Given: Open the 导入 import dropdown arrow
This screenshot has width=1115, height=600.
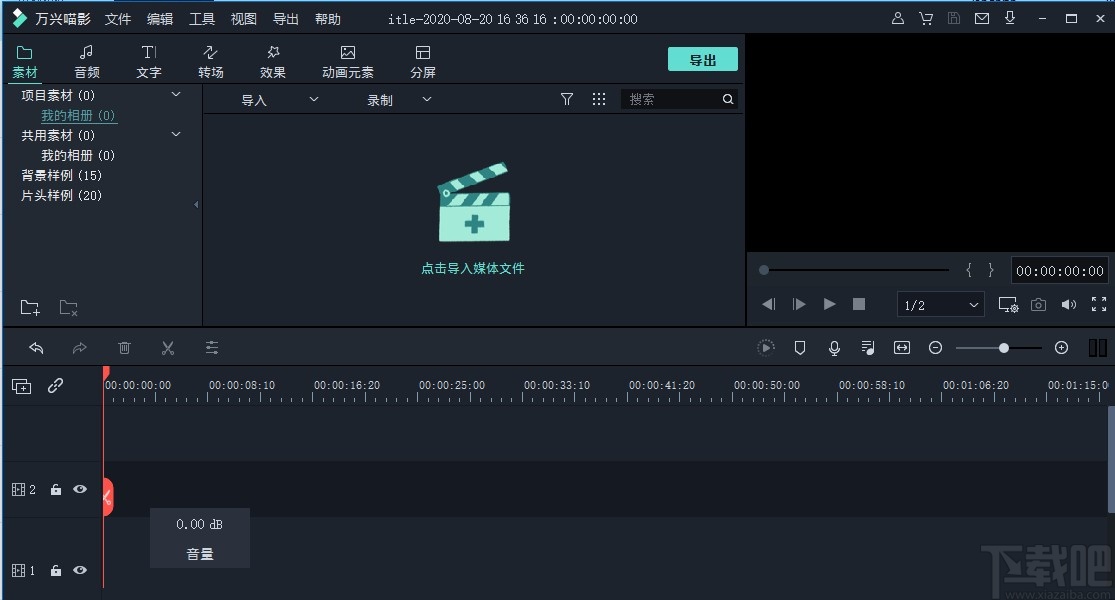Looking at the screenshot, I should [313, 99].
